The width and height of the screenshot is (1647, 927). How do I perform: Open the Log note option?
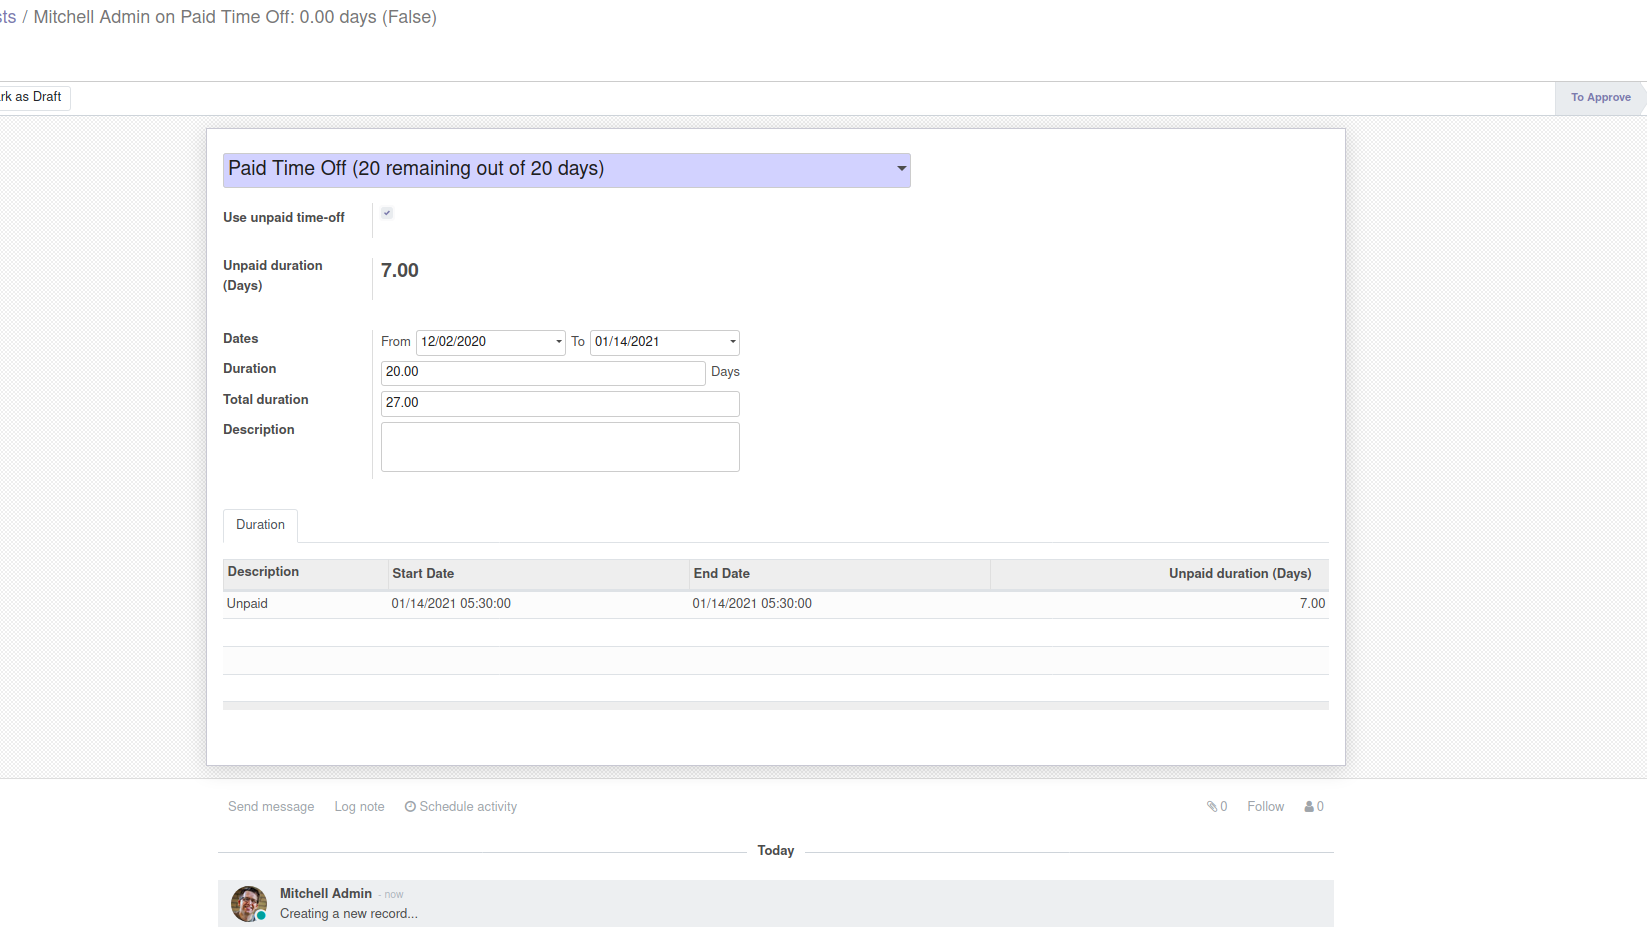(359, 807)
